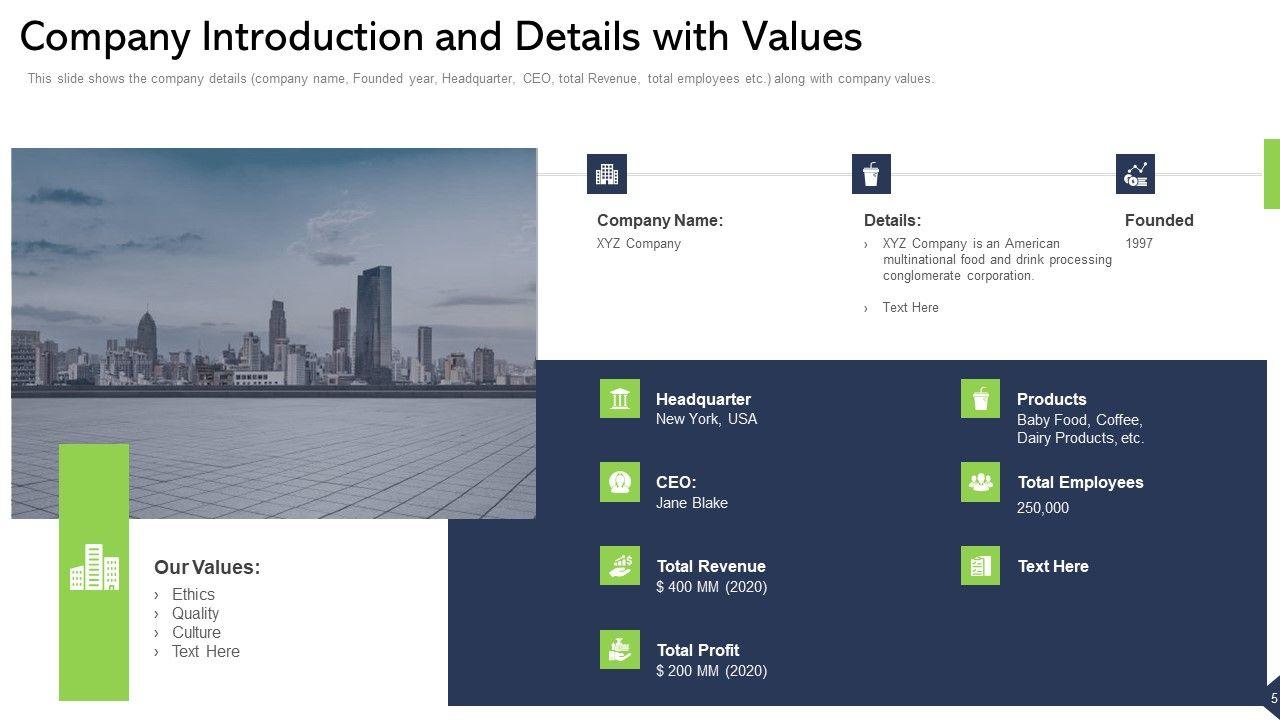The height and width of the screenshot is (720, 1280).
Task: Select the document icon beside Text Here
Action: (980, 565)
